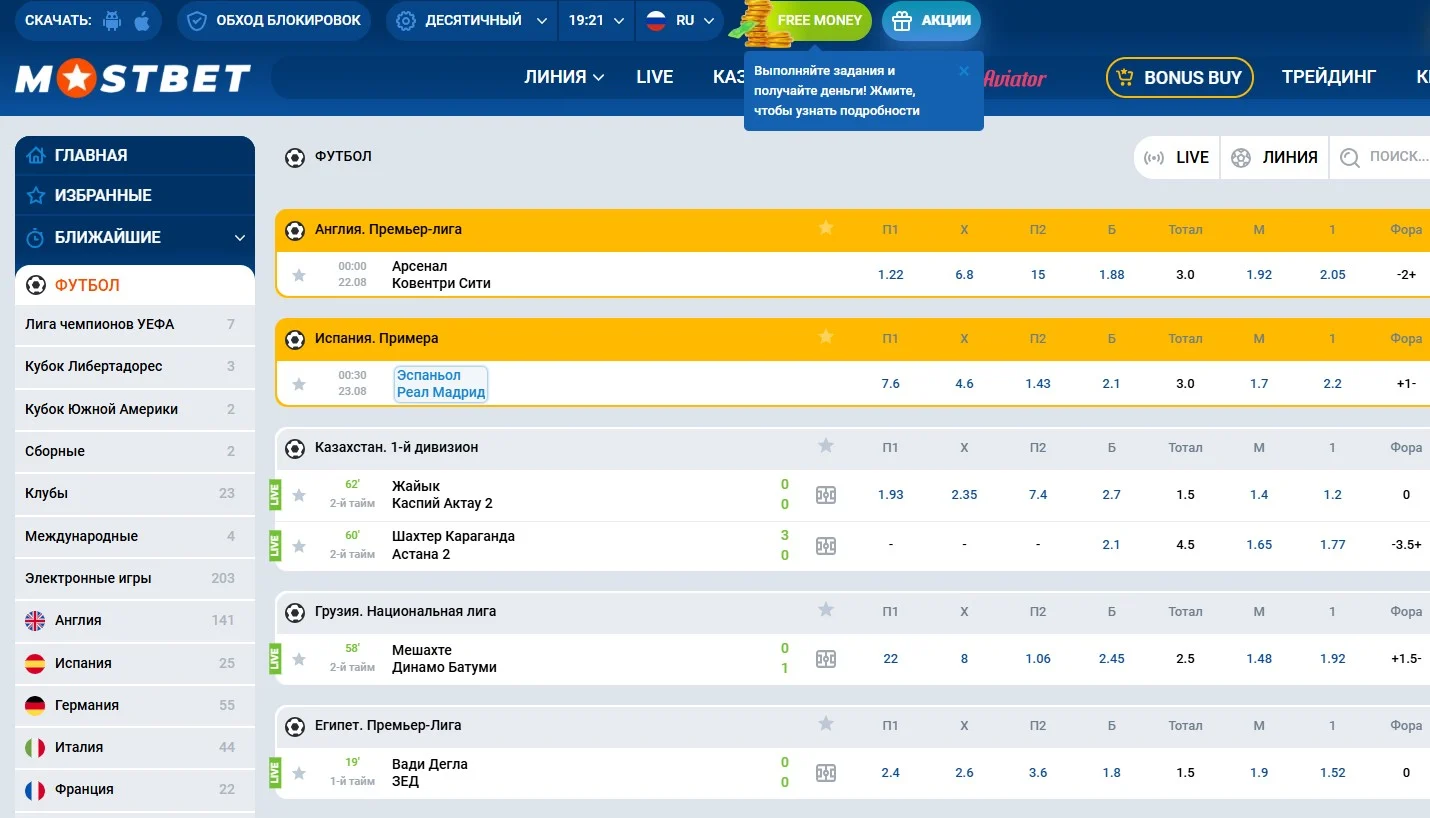Open the time zone dropdown showing 19:21
Screen dimensions: 1430x818
tap(596, 21)
